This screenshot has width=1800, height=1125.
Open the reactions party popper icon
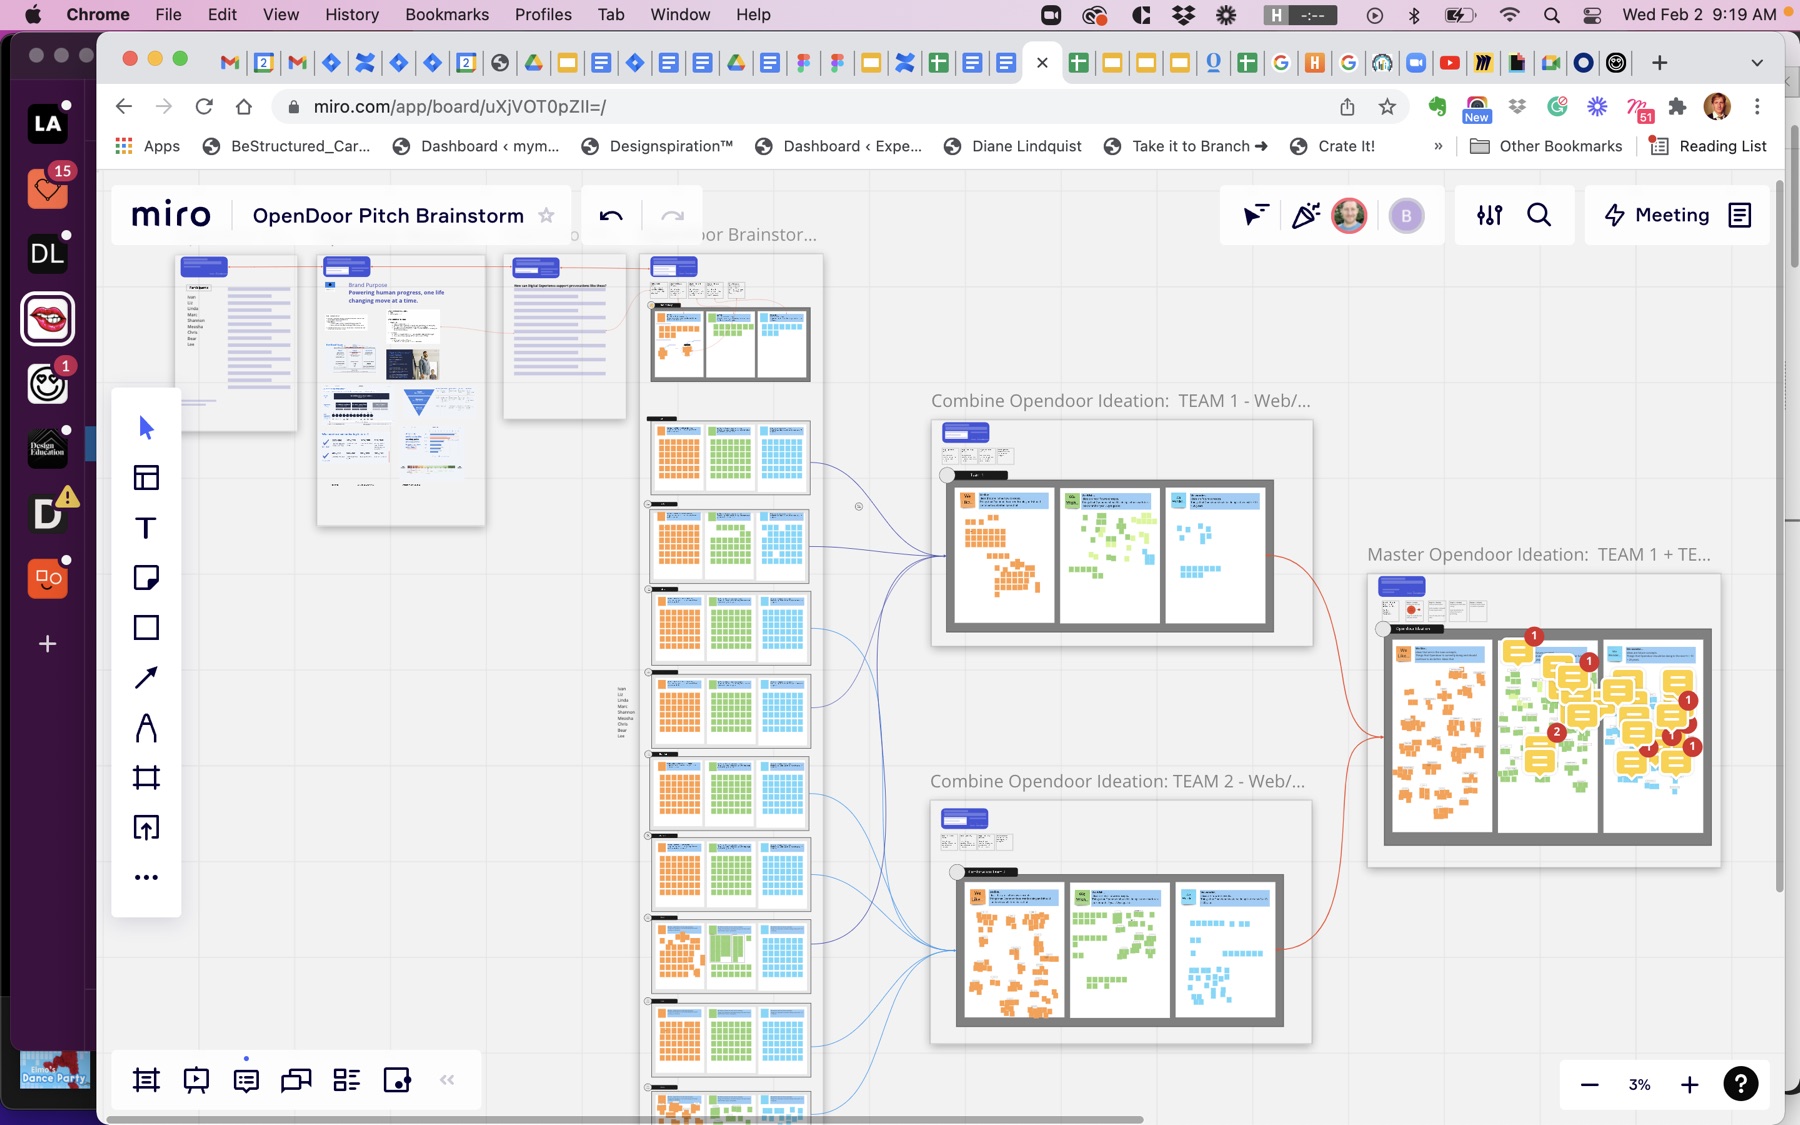[1304, 215]
